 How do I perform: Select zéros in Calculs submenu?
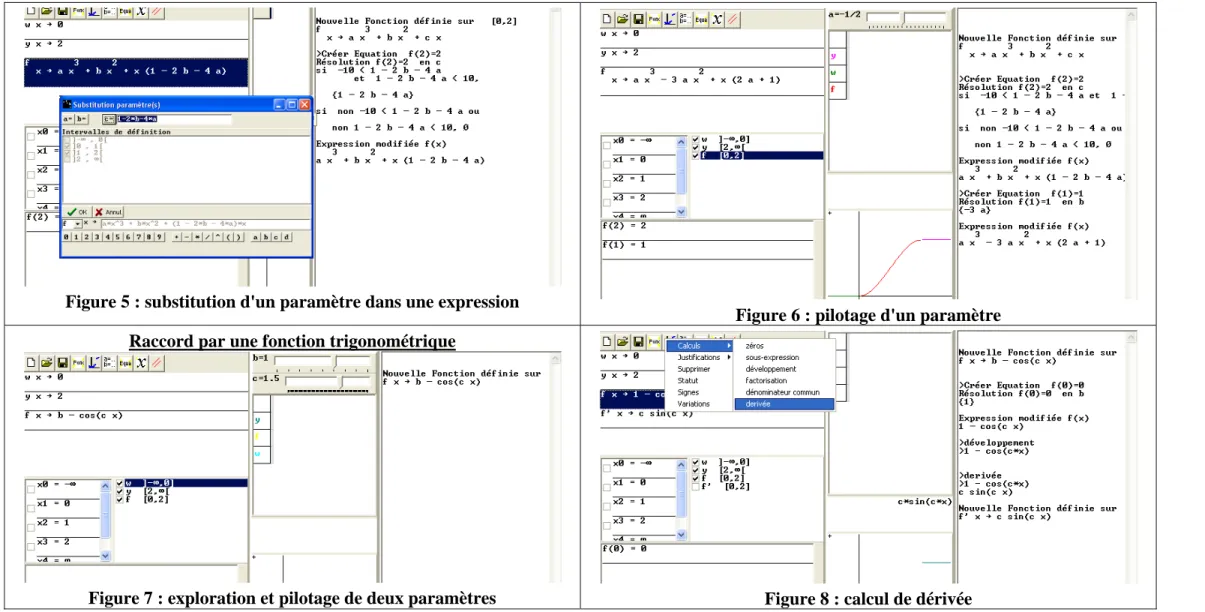[784, 346]
